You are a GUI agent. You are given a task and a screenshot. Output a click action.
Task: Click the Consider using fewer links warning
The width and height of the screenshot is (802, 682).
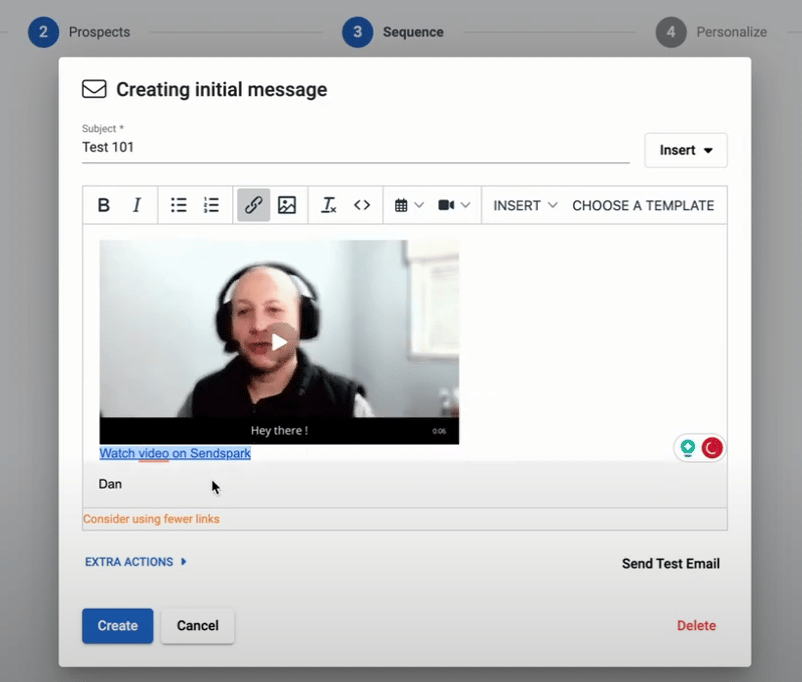pos(151,519)
